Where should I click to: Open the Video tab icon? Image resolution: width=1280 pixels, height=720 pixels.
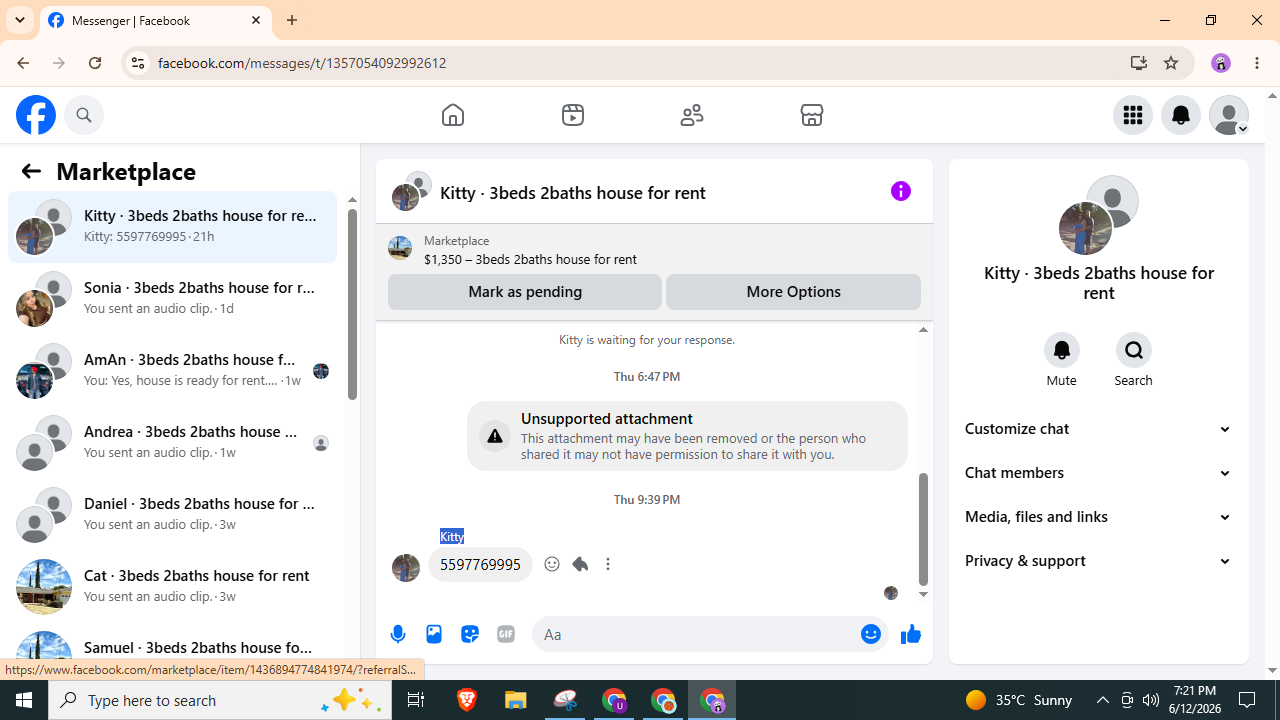[x=573, y=115]
